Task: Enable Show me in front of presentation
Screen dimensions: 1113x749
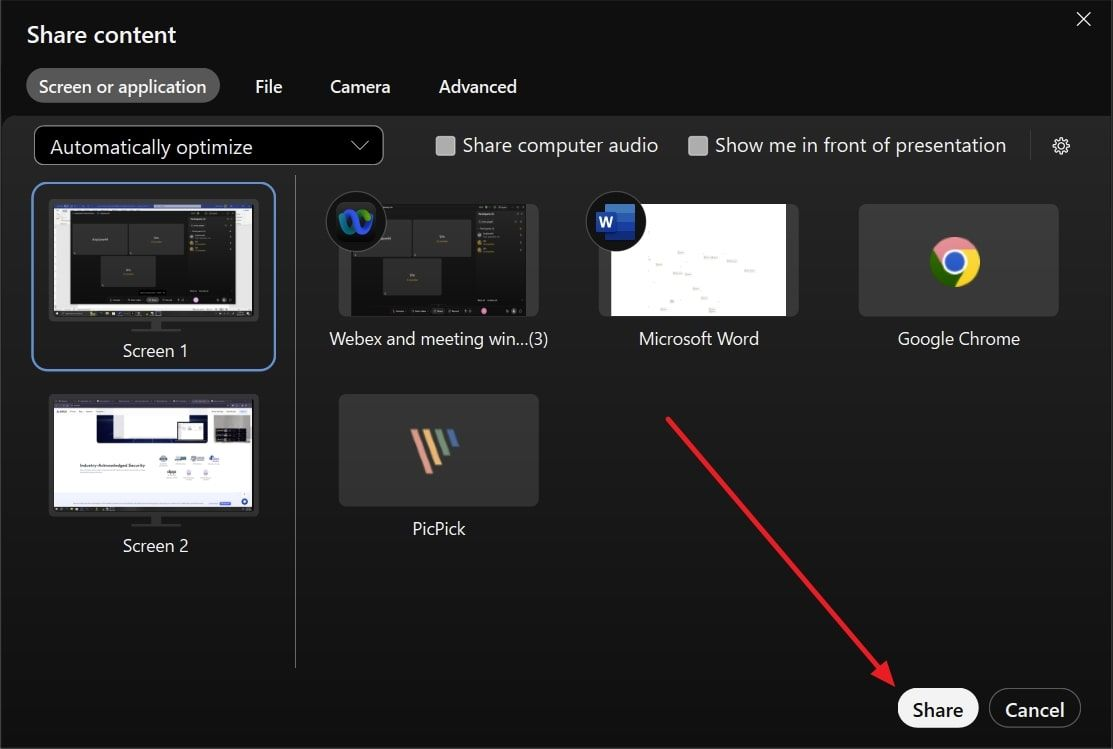Action: pyautogui.click(x=698, y=146)
